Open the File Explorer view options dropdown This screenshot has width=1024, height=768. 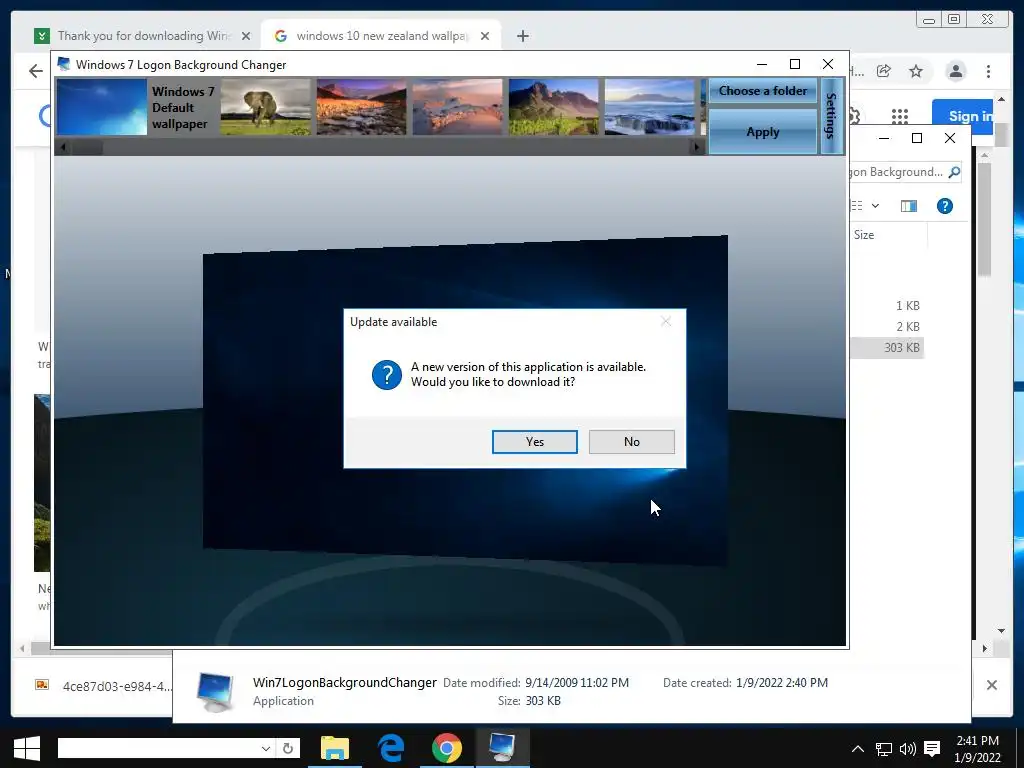875,206
